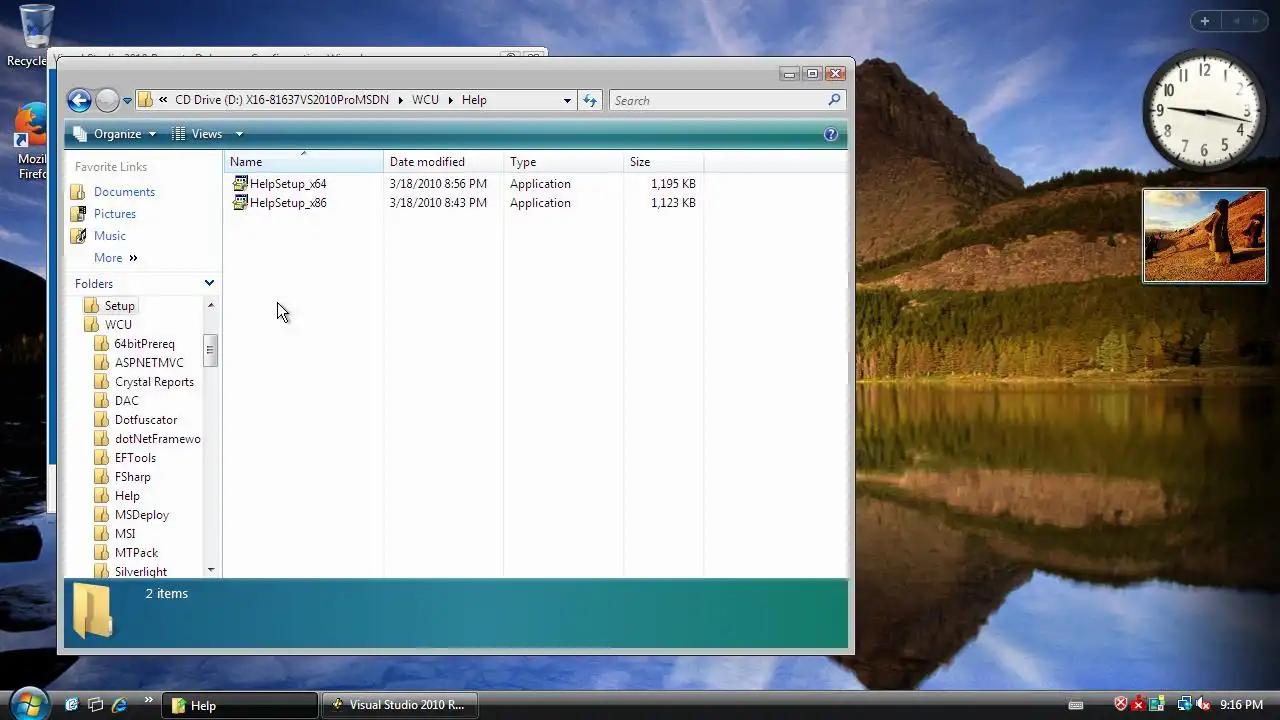Viewport: 1280px width, 720px height.
Task: Open Pictures favorite link
Action: (x=115, y=214)
